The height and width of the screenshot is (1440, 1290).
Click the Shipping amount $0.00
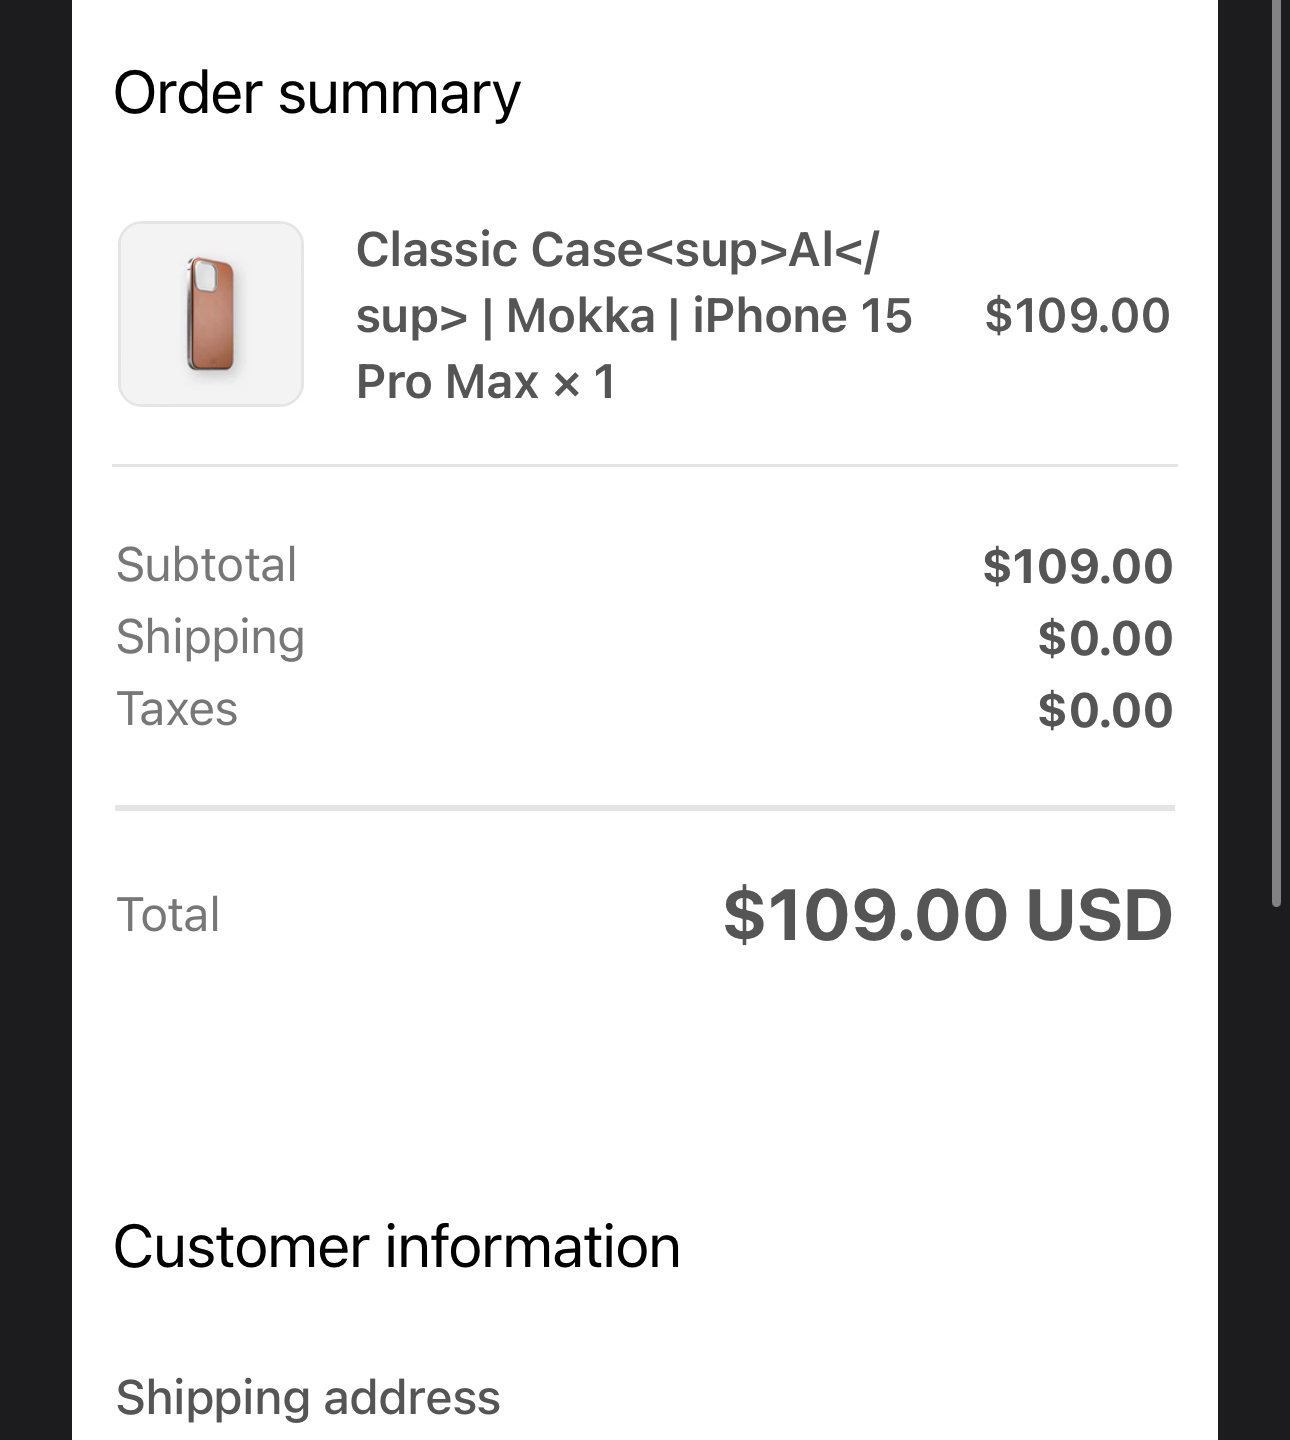click(x=1104, y=638)
